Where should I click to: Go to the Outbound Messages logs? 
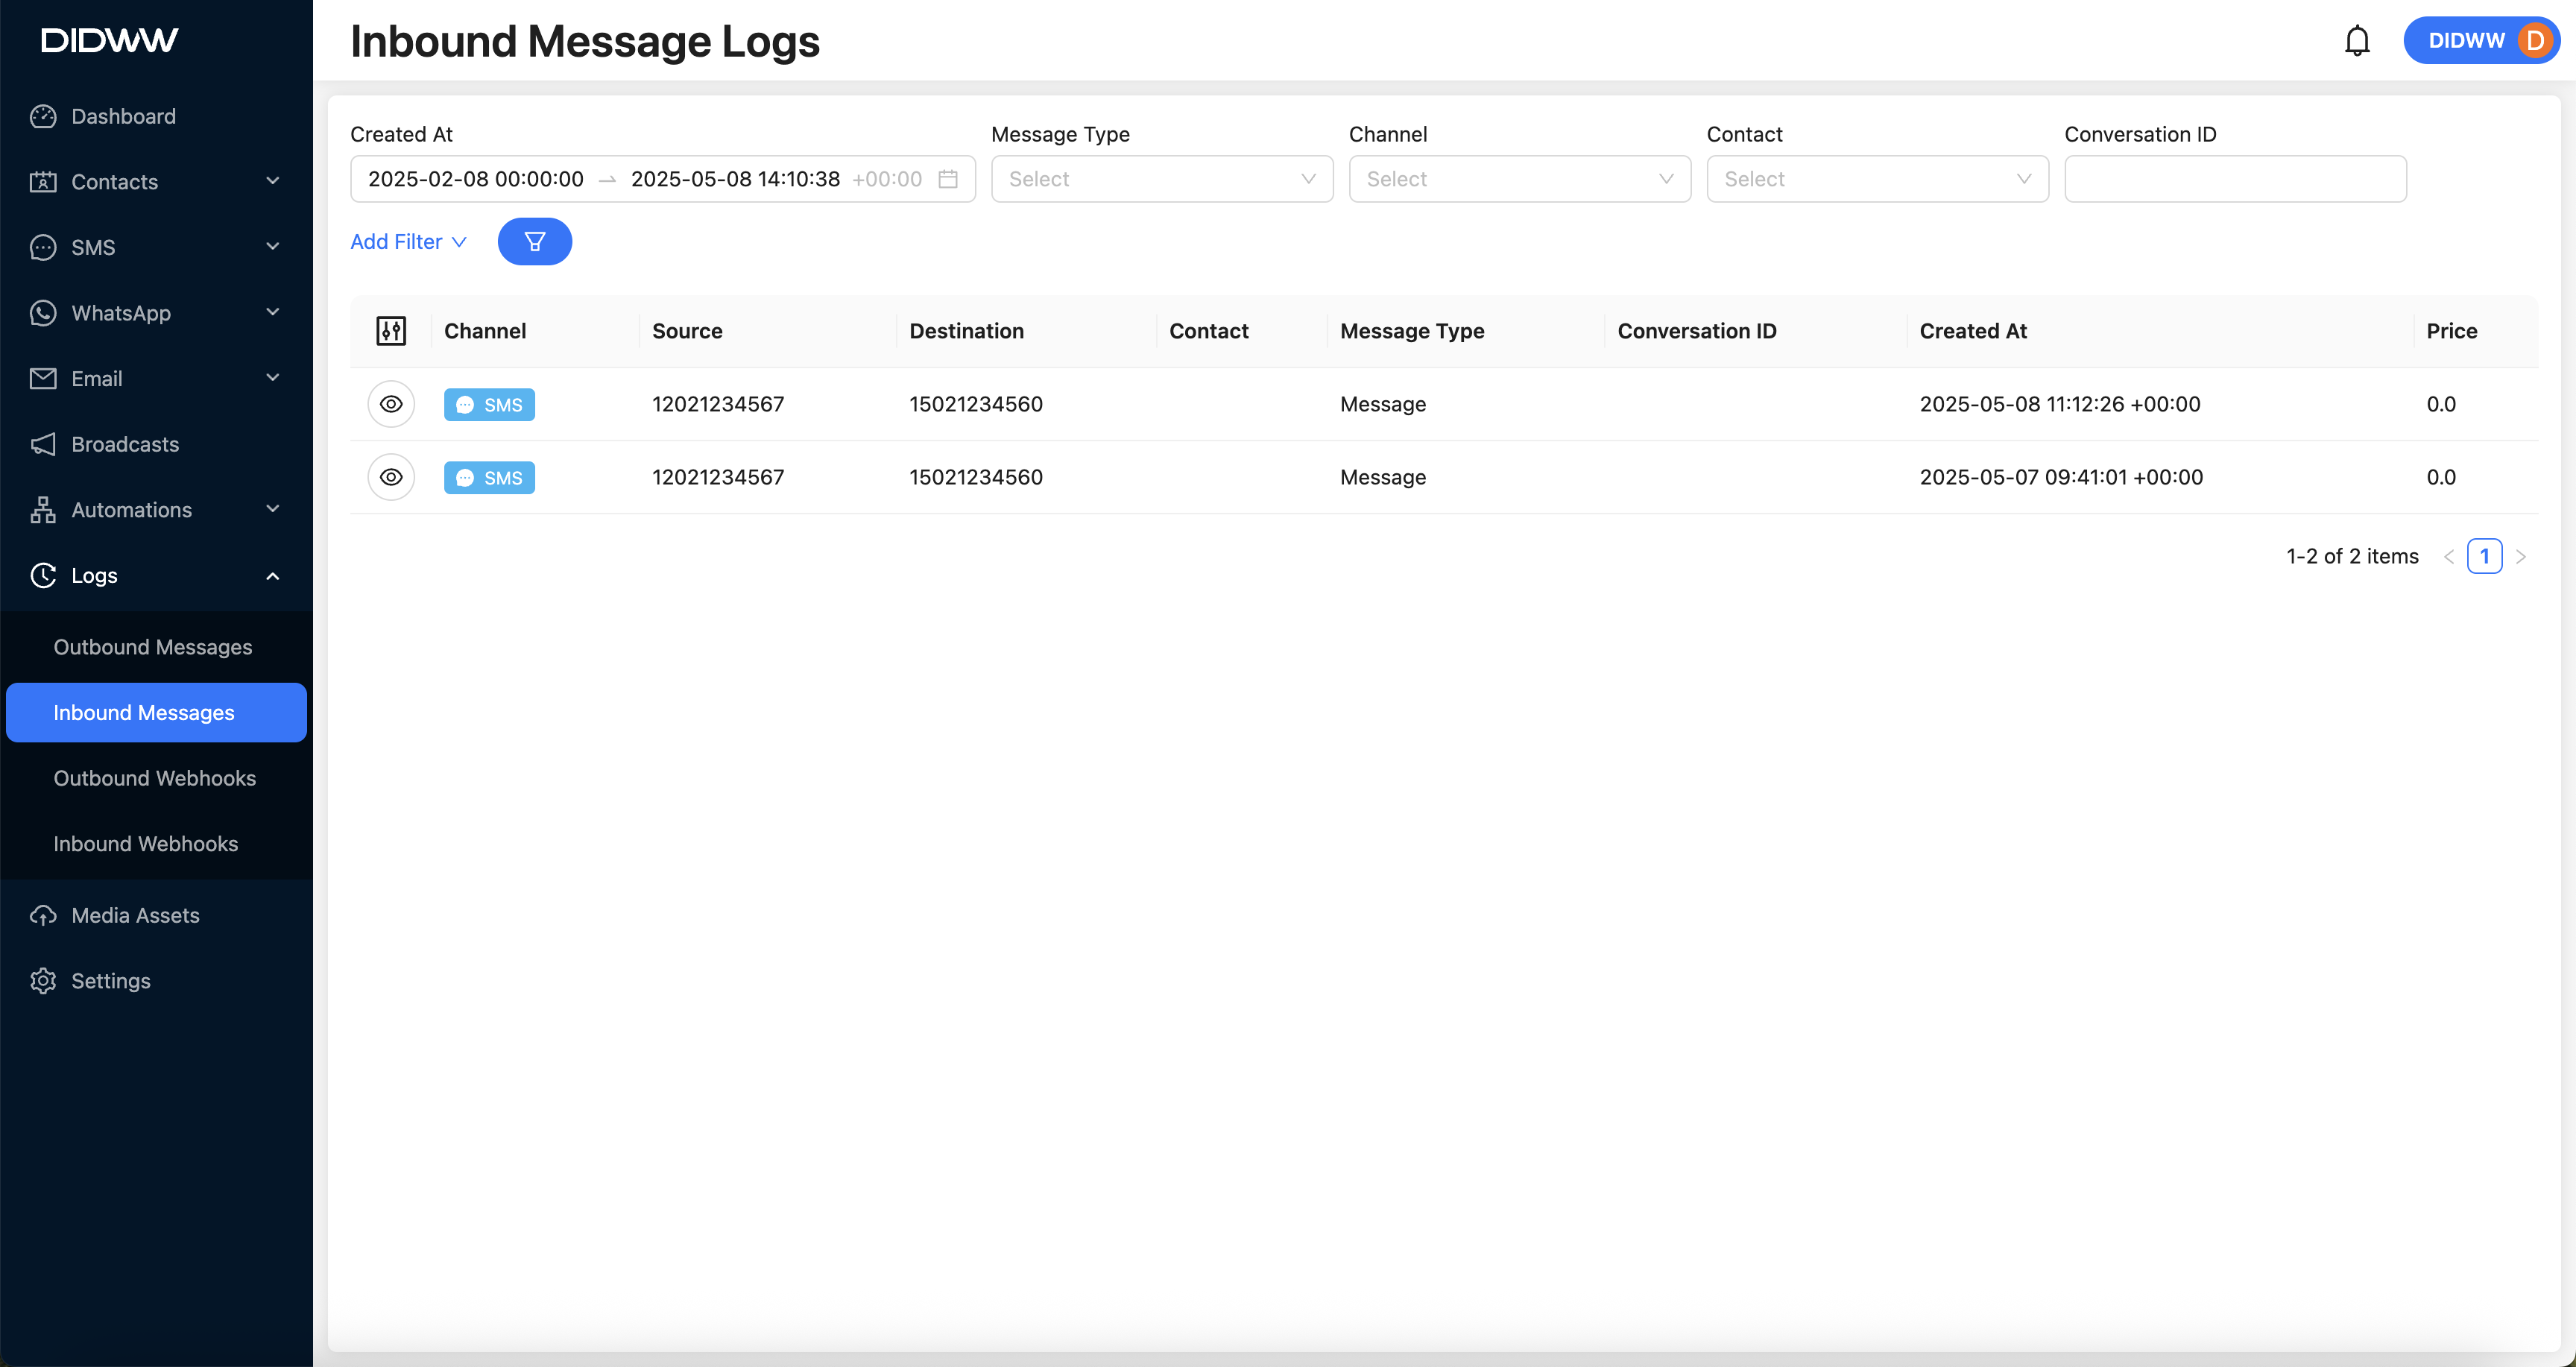coord(153,647)
